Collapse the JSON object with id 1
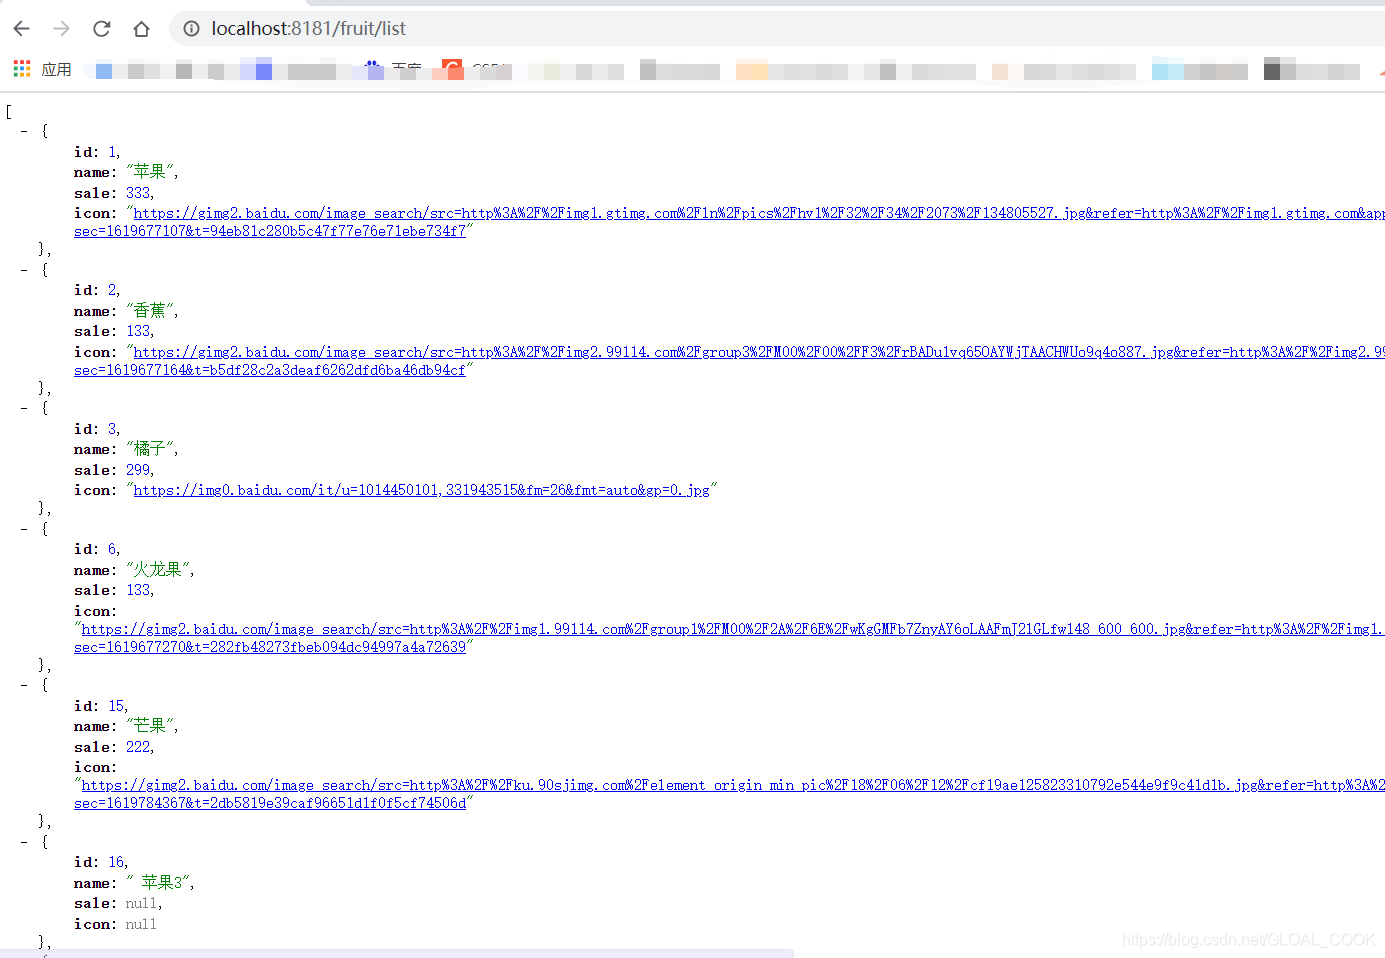 24,131
